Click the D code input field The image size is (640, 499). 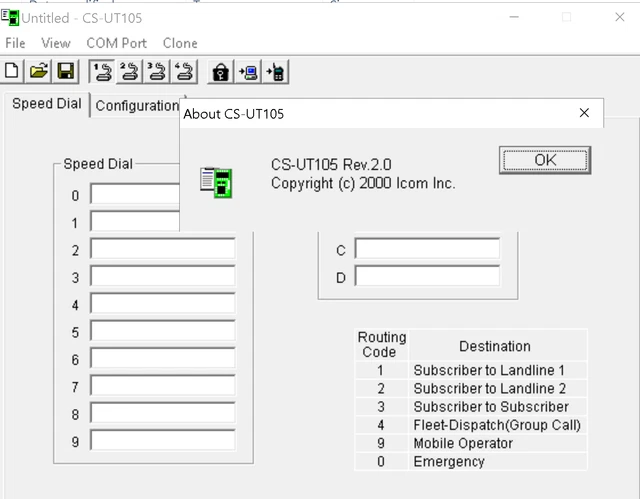[x=427, y=276]
